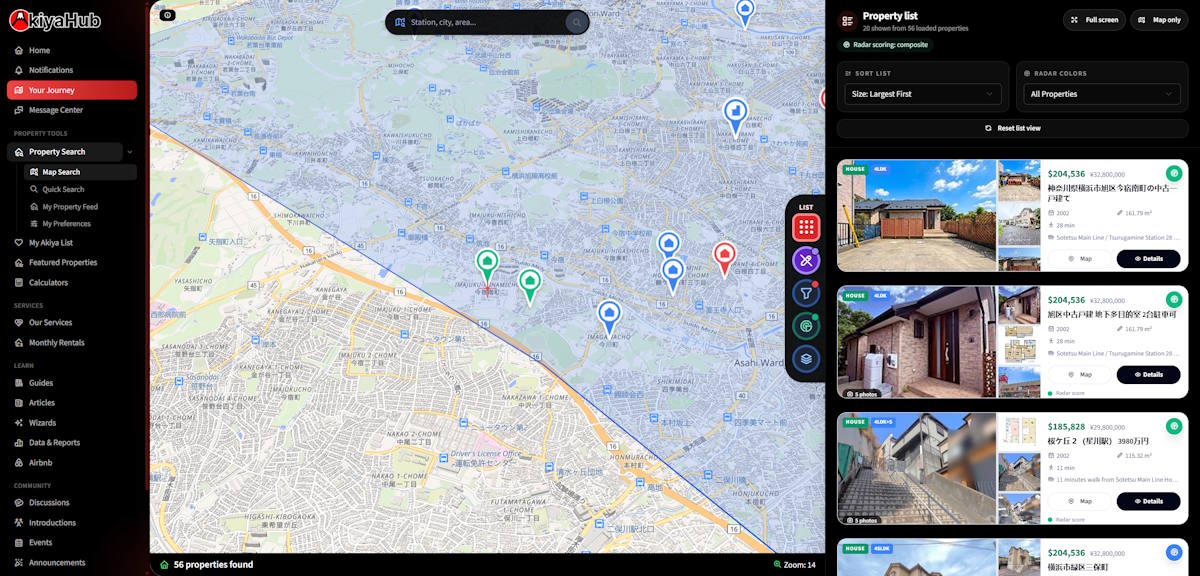Click the red house map pin
This screenshot has width=1200, height=576.
pyautogui.click(x=724, y=259)
